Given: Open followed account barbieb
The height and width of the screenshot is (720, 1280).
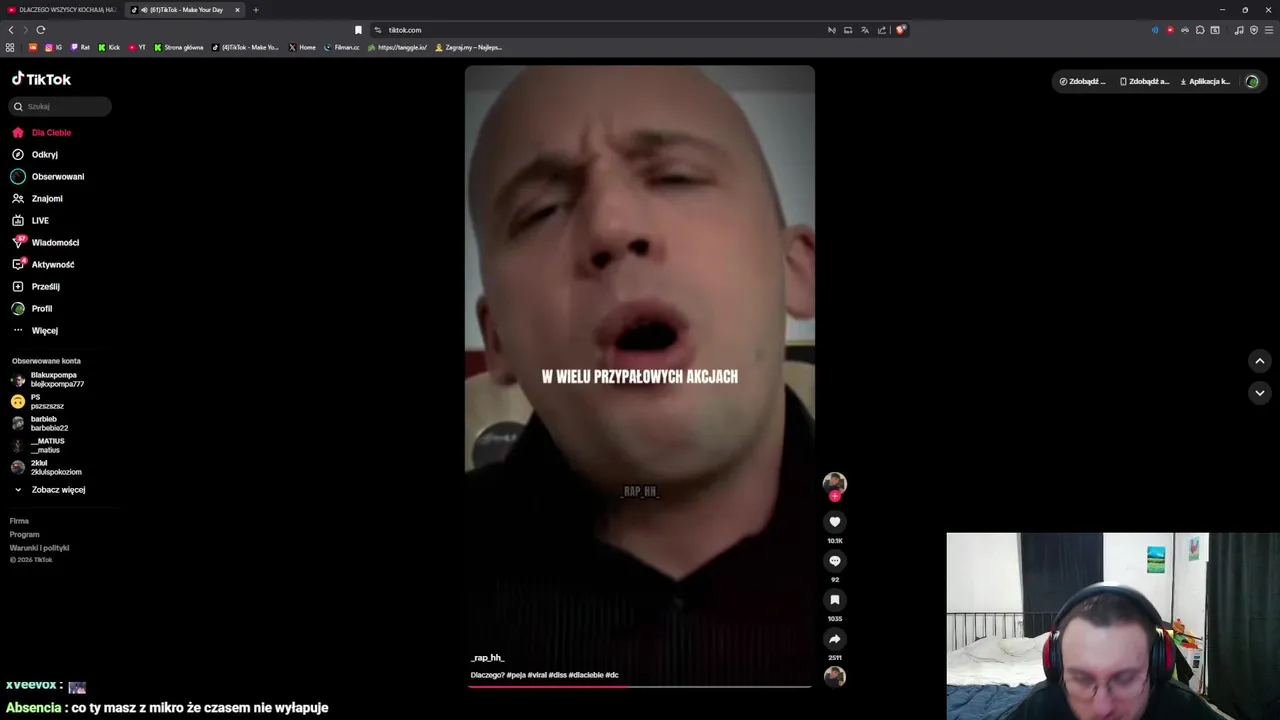Looking at the screenshot, I should click(40, 424).
